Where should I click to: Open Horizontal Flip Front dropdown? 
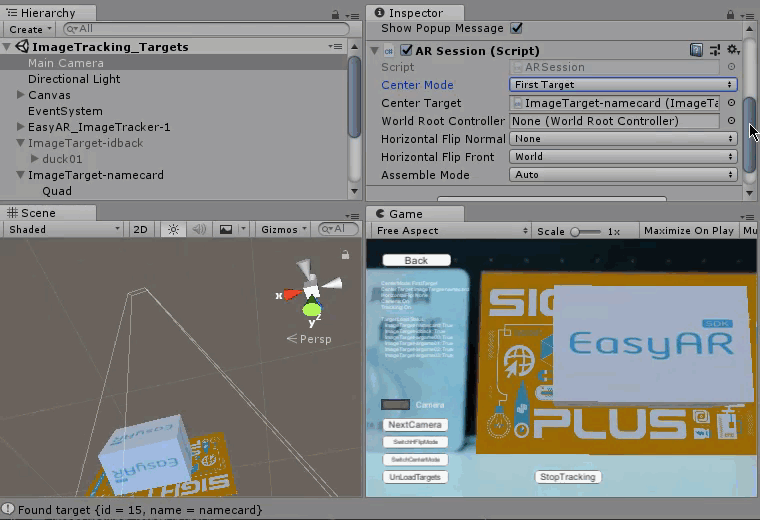tap(623, 157)
